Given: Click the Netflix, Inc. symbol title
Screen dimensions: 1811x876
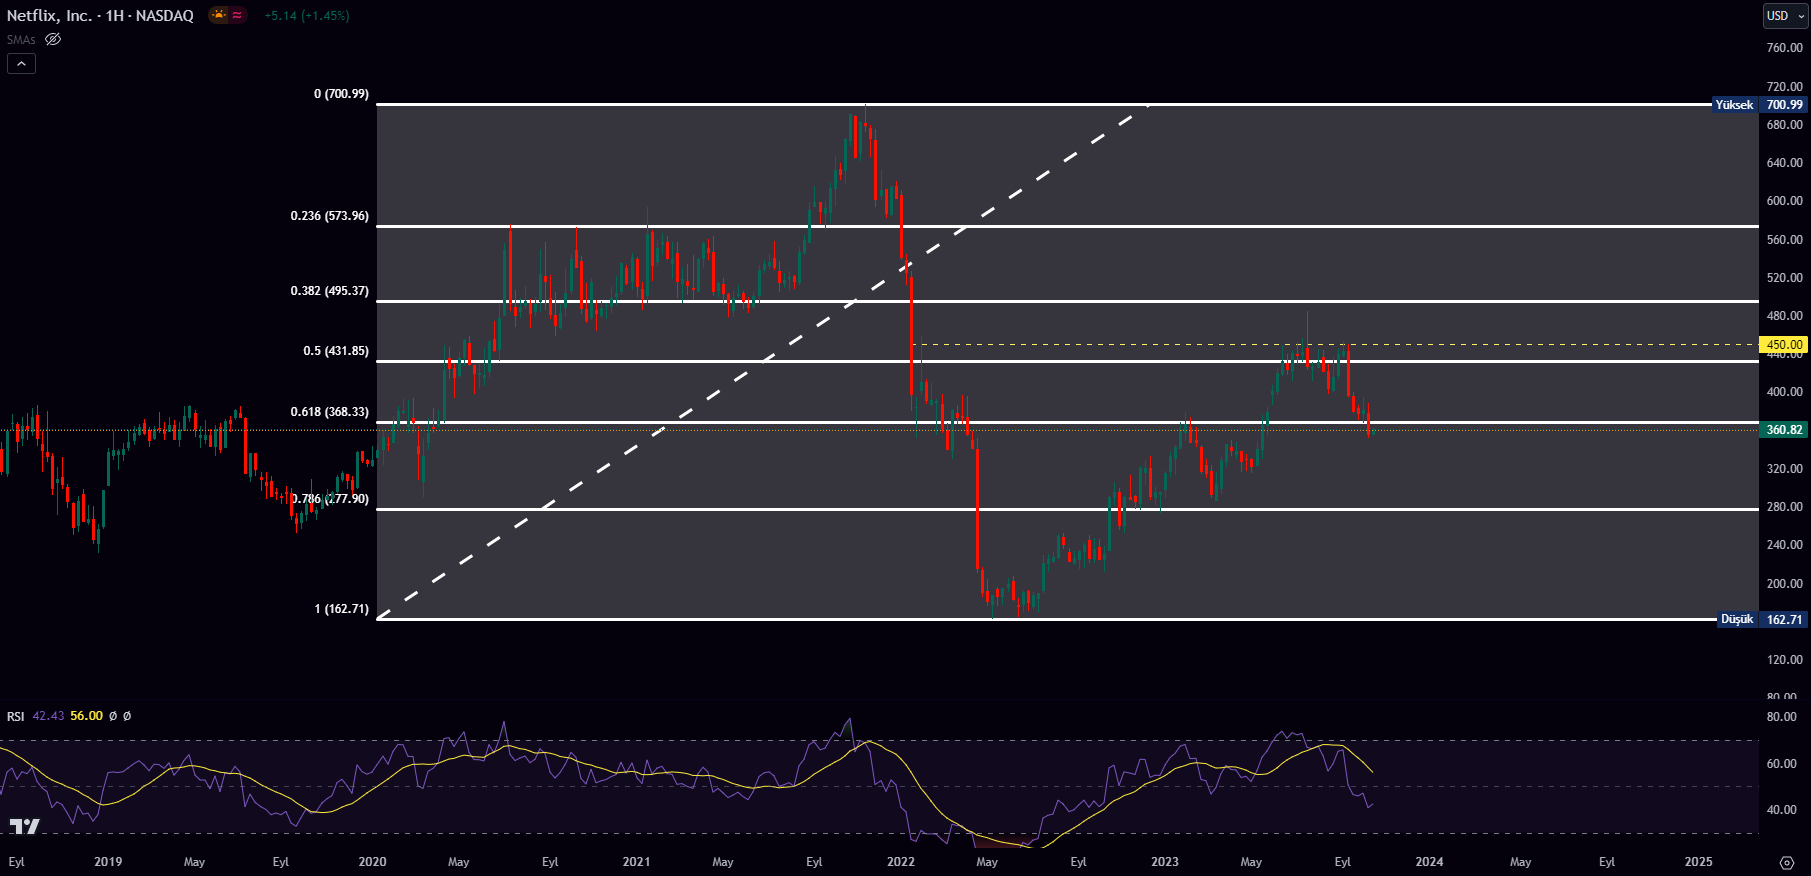Looking at the screenshot, I should pyautogui.click(x=49, y=16).
